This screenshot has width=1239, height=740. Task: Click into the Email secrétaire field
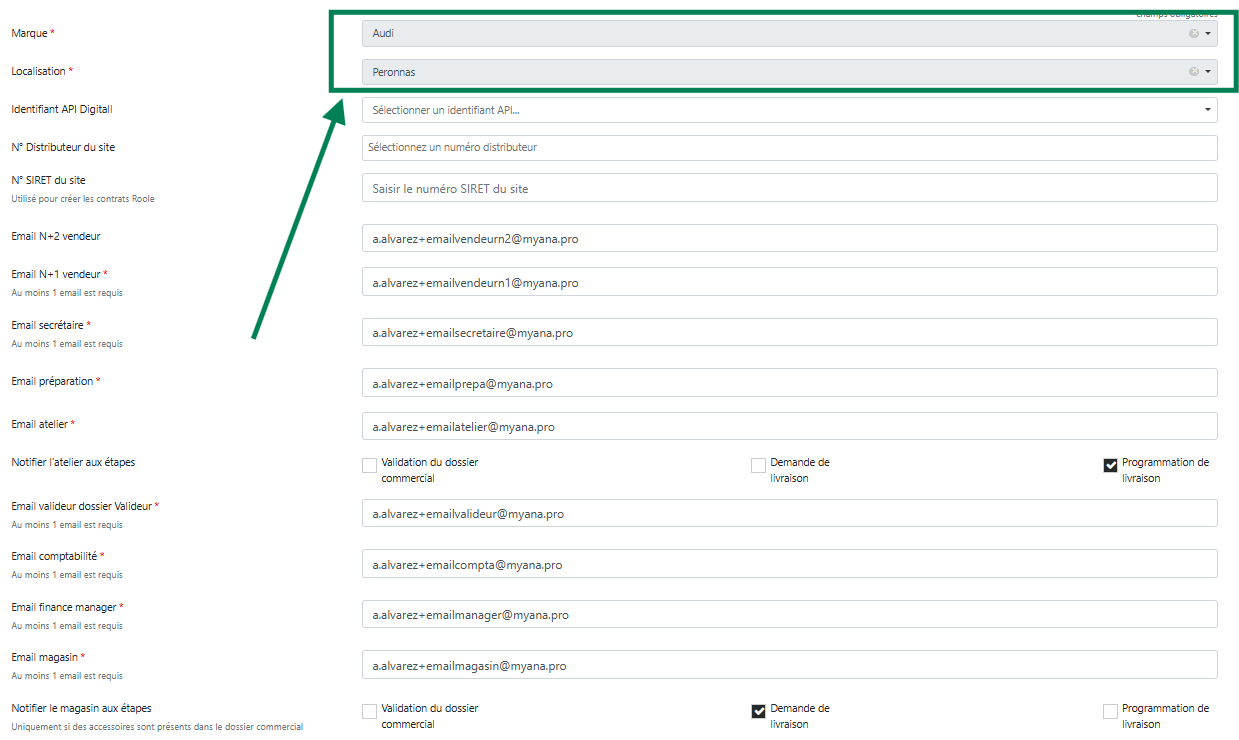789,333
